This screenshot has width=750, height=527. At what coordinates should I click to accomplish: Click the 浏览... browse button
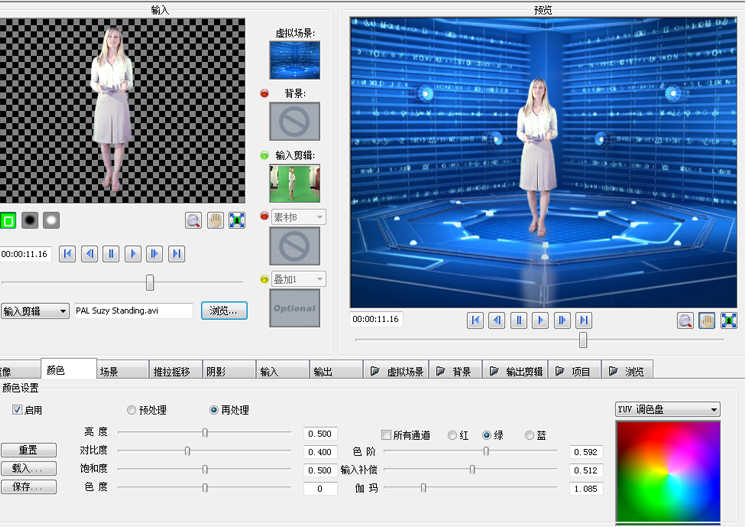pos(224,311)
